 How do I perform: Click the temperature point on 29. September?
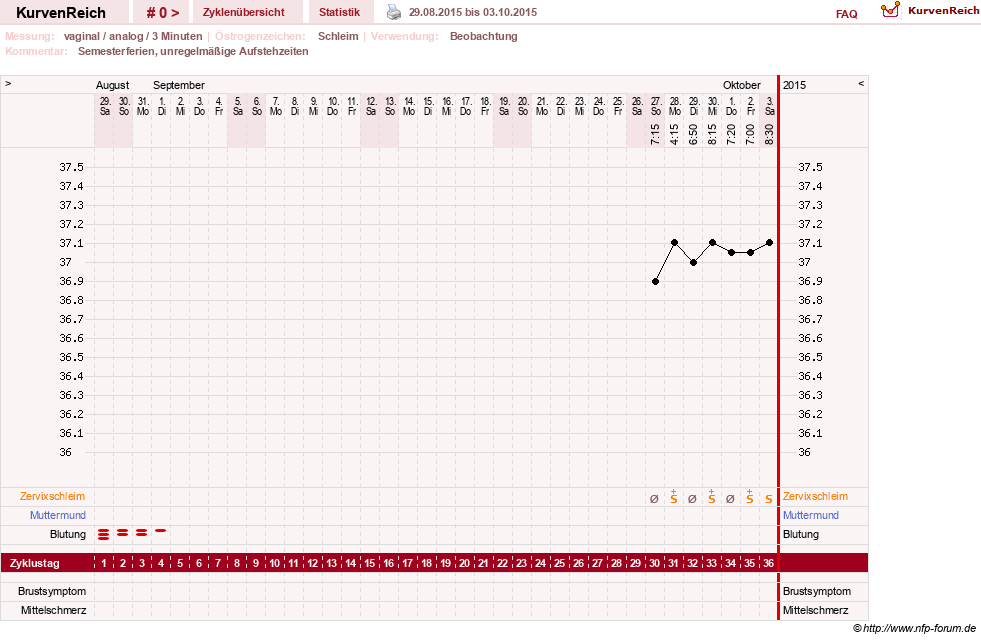click(x=693, y=263)
